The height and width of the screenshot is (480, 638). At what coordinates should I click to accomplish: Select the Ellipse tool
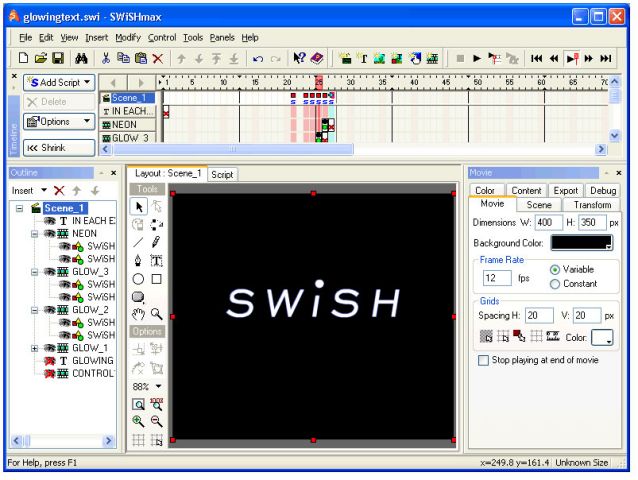click(x=138, y=279)
